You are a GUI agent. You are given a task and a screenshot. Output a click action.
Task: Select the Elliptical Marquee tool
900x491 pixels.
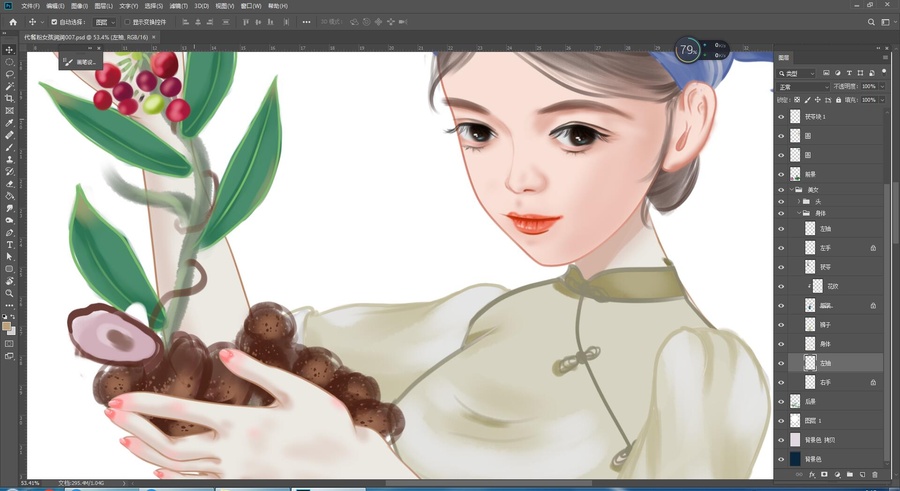(9, 62)
